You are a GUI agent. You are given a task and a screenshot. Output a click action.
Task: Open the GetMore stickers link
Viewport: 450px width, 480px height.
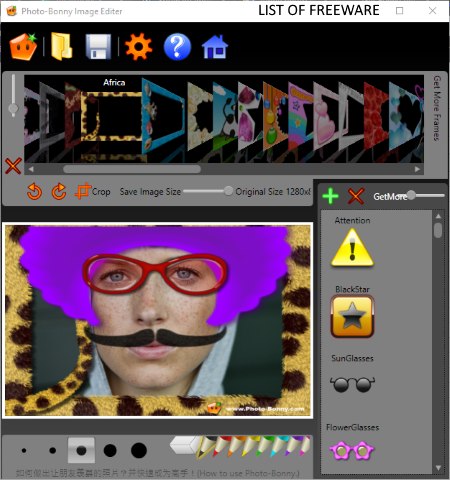[390, 197]
